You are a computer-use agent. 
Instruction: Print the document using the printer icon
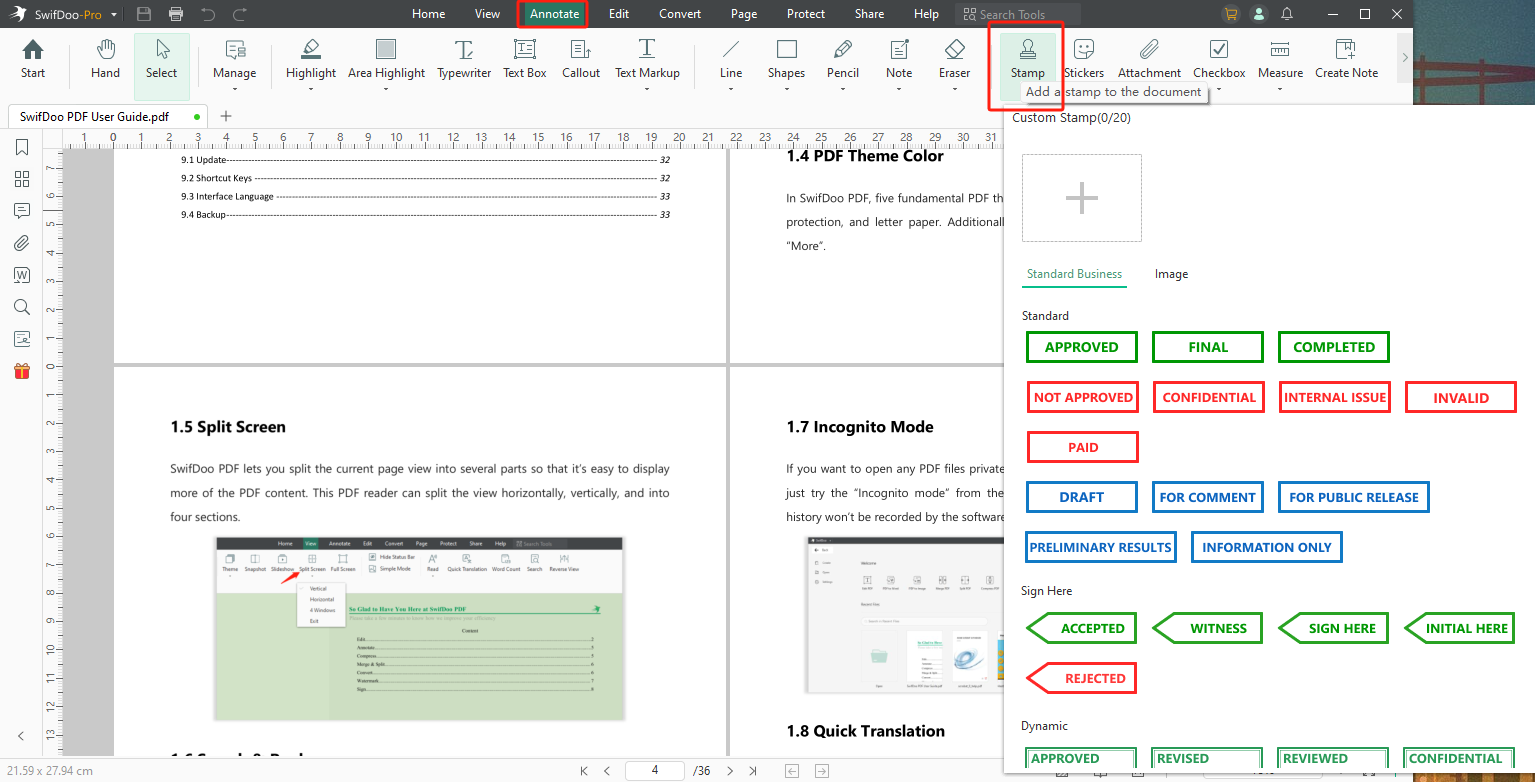point(176,14)
